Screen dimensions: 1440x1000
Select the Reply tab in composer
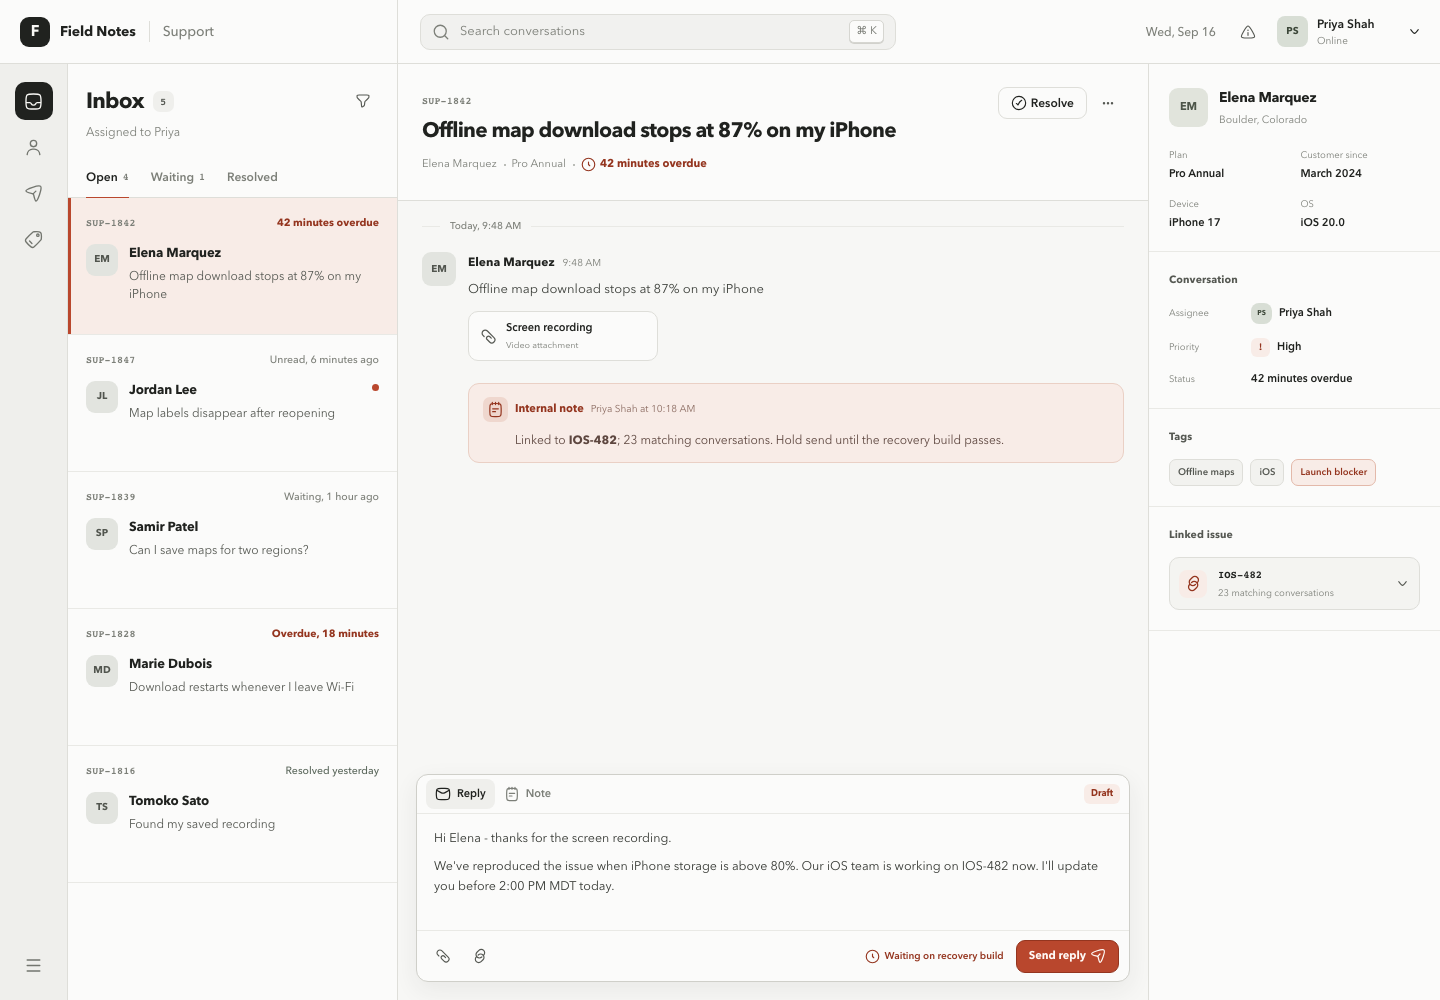point(460,794)
